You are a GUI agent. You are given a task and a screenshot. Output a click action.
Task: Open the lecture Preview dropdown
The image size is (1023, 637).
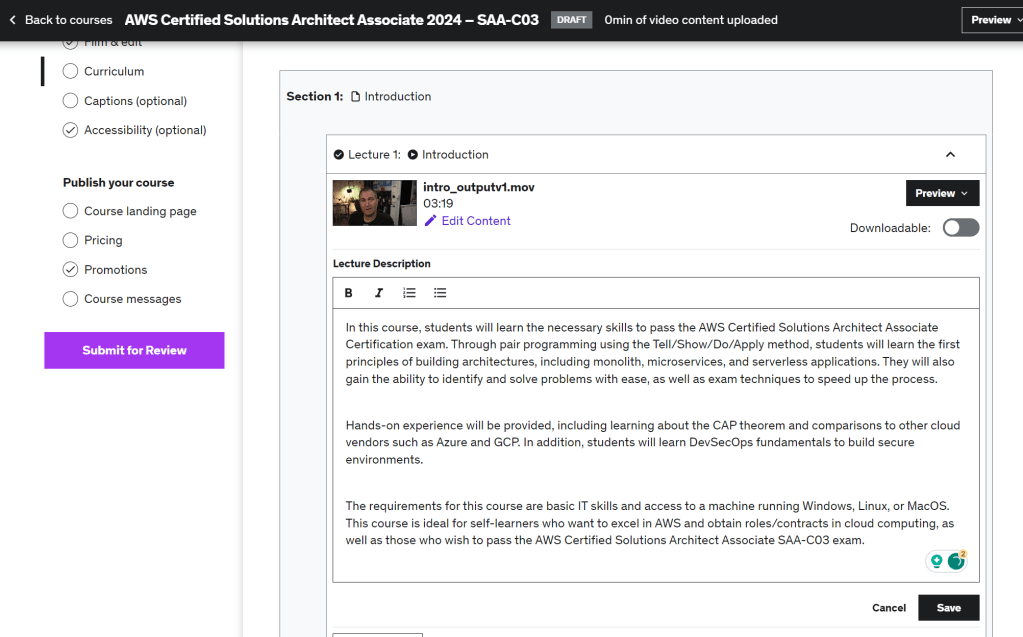pos(942,193)
